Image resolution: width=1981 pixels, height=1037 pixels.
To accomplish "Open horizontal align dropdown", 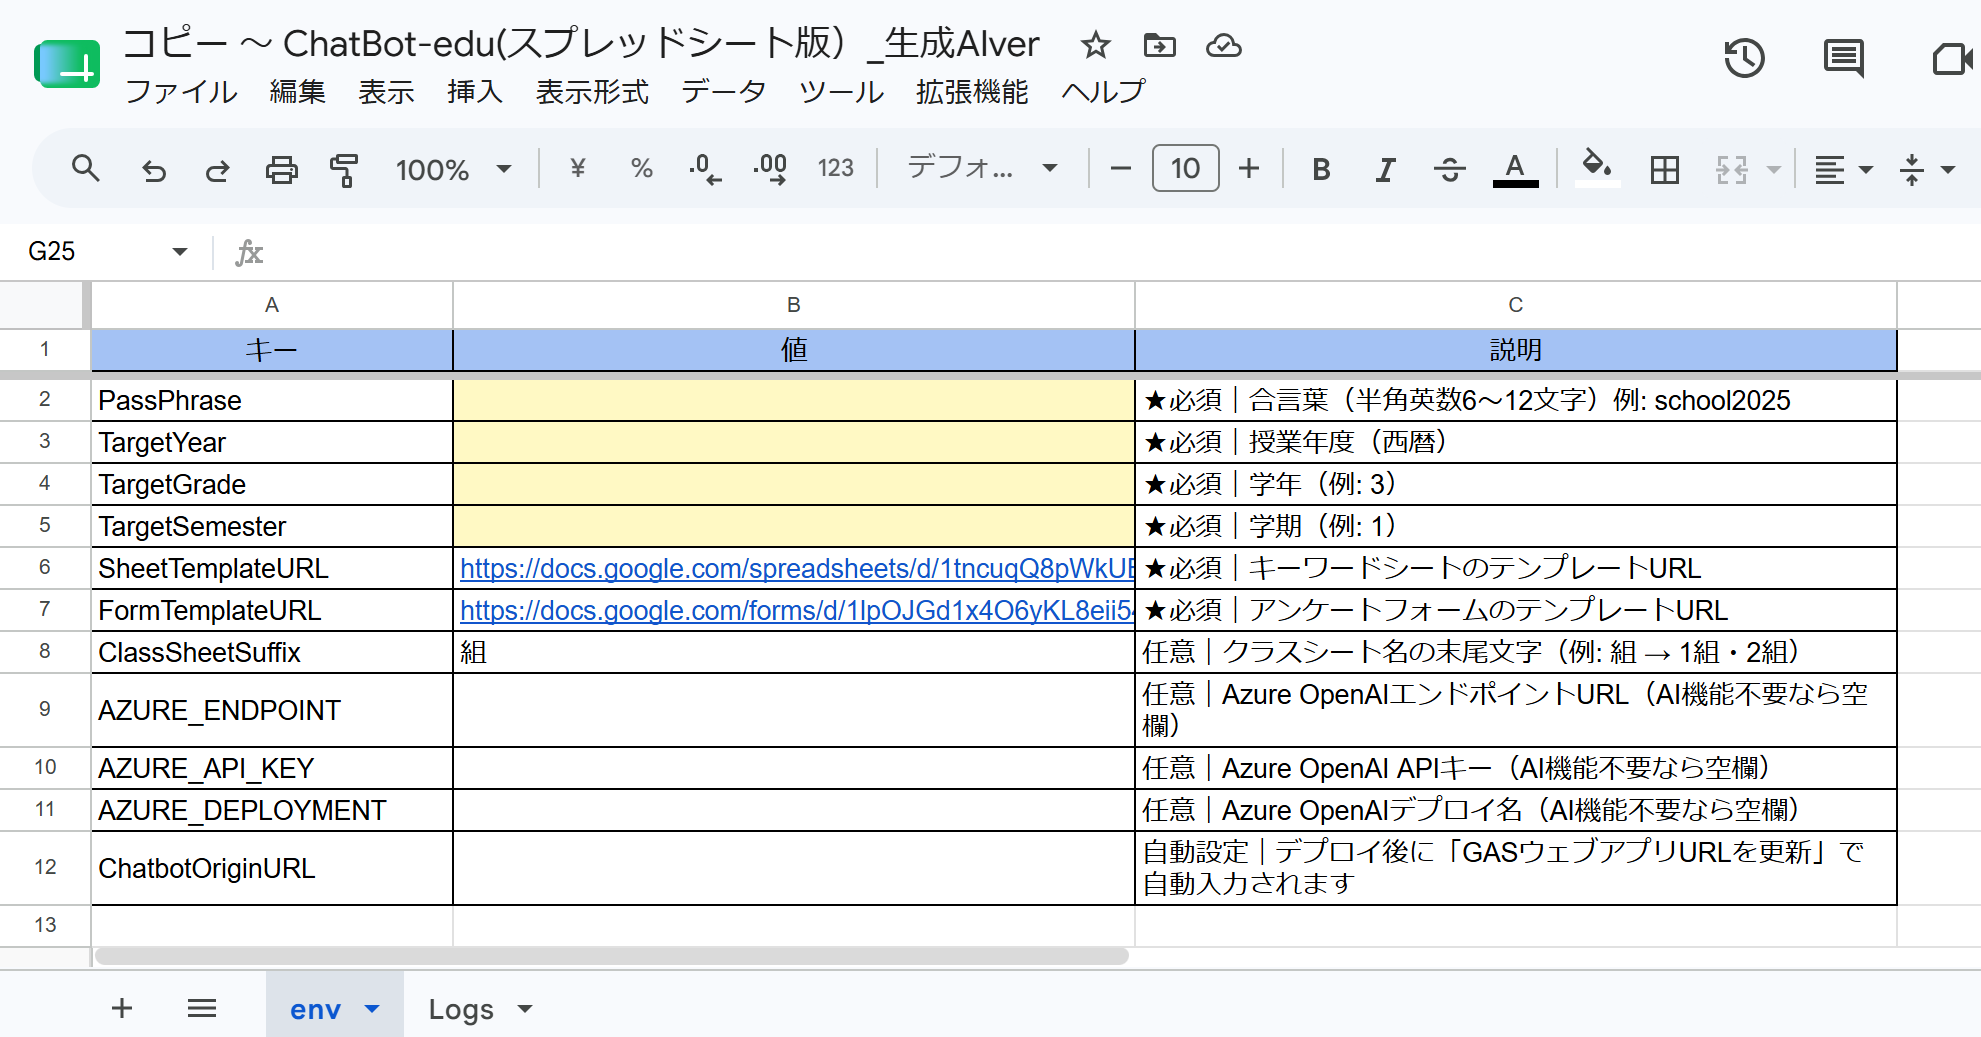I will point(1844,170).
